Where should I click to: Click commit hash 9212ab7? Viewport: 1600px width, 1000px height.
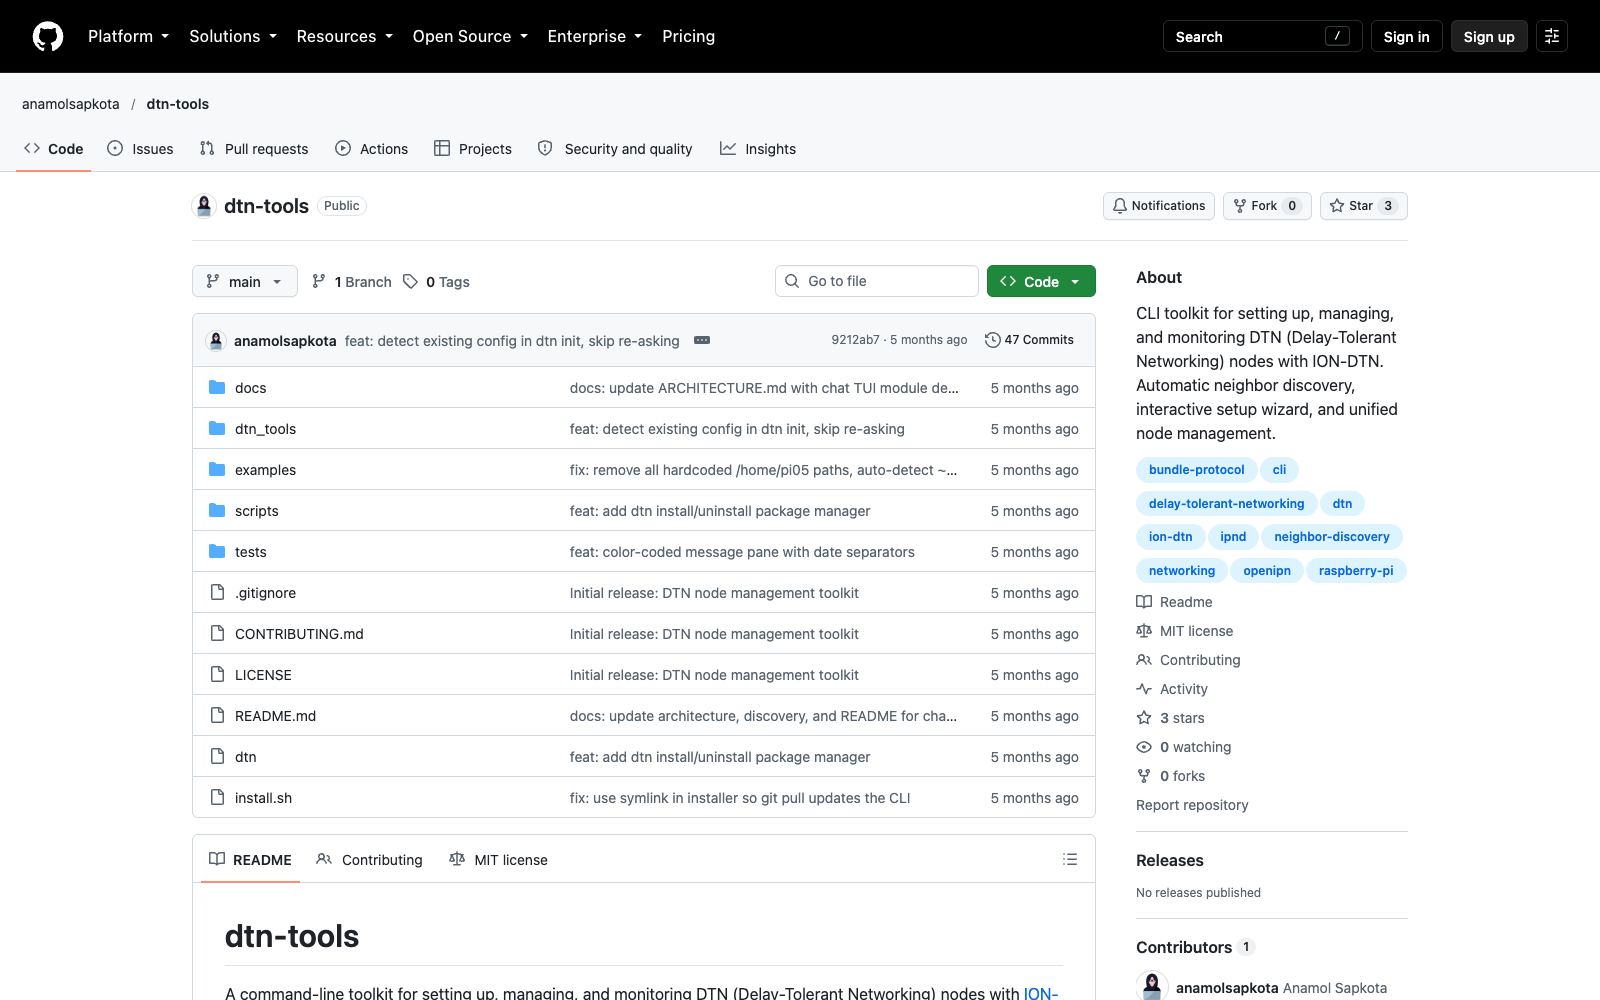855,340
